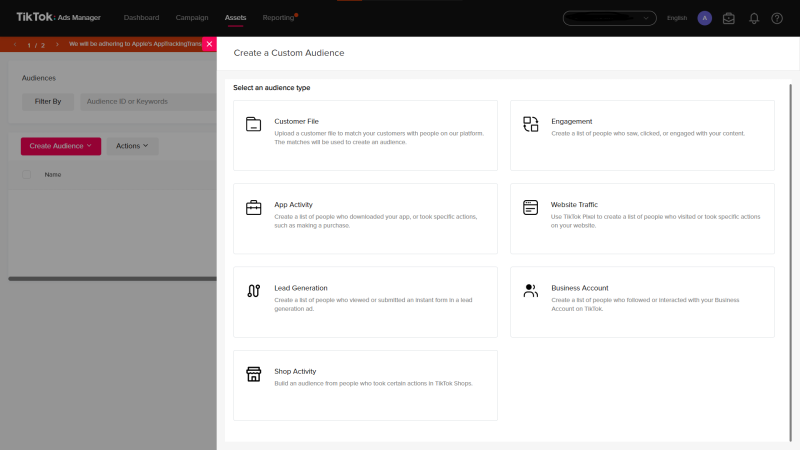Pick the App Activity briefcase icon

(x=253, y=208)
